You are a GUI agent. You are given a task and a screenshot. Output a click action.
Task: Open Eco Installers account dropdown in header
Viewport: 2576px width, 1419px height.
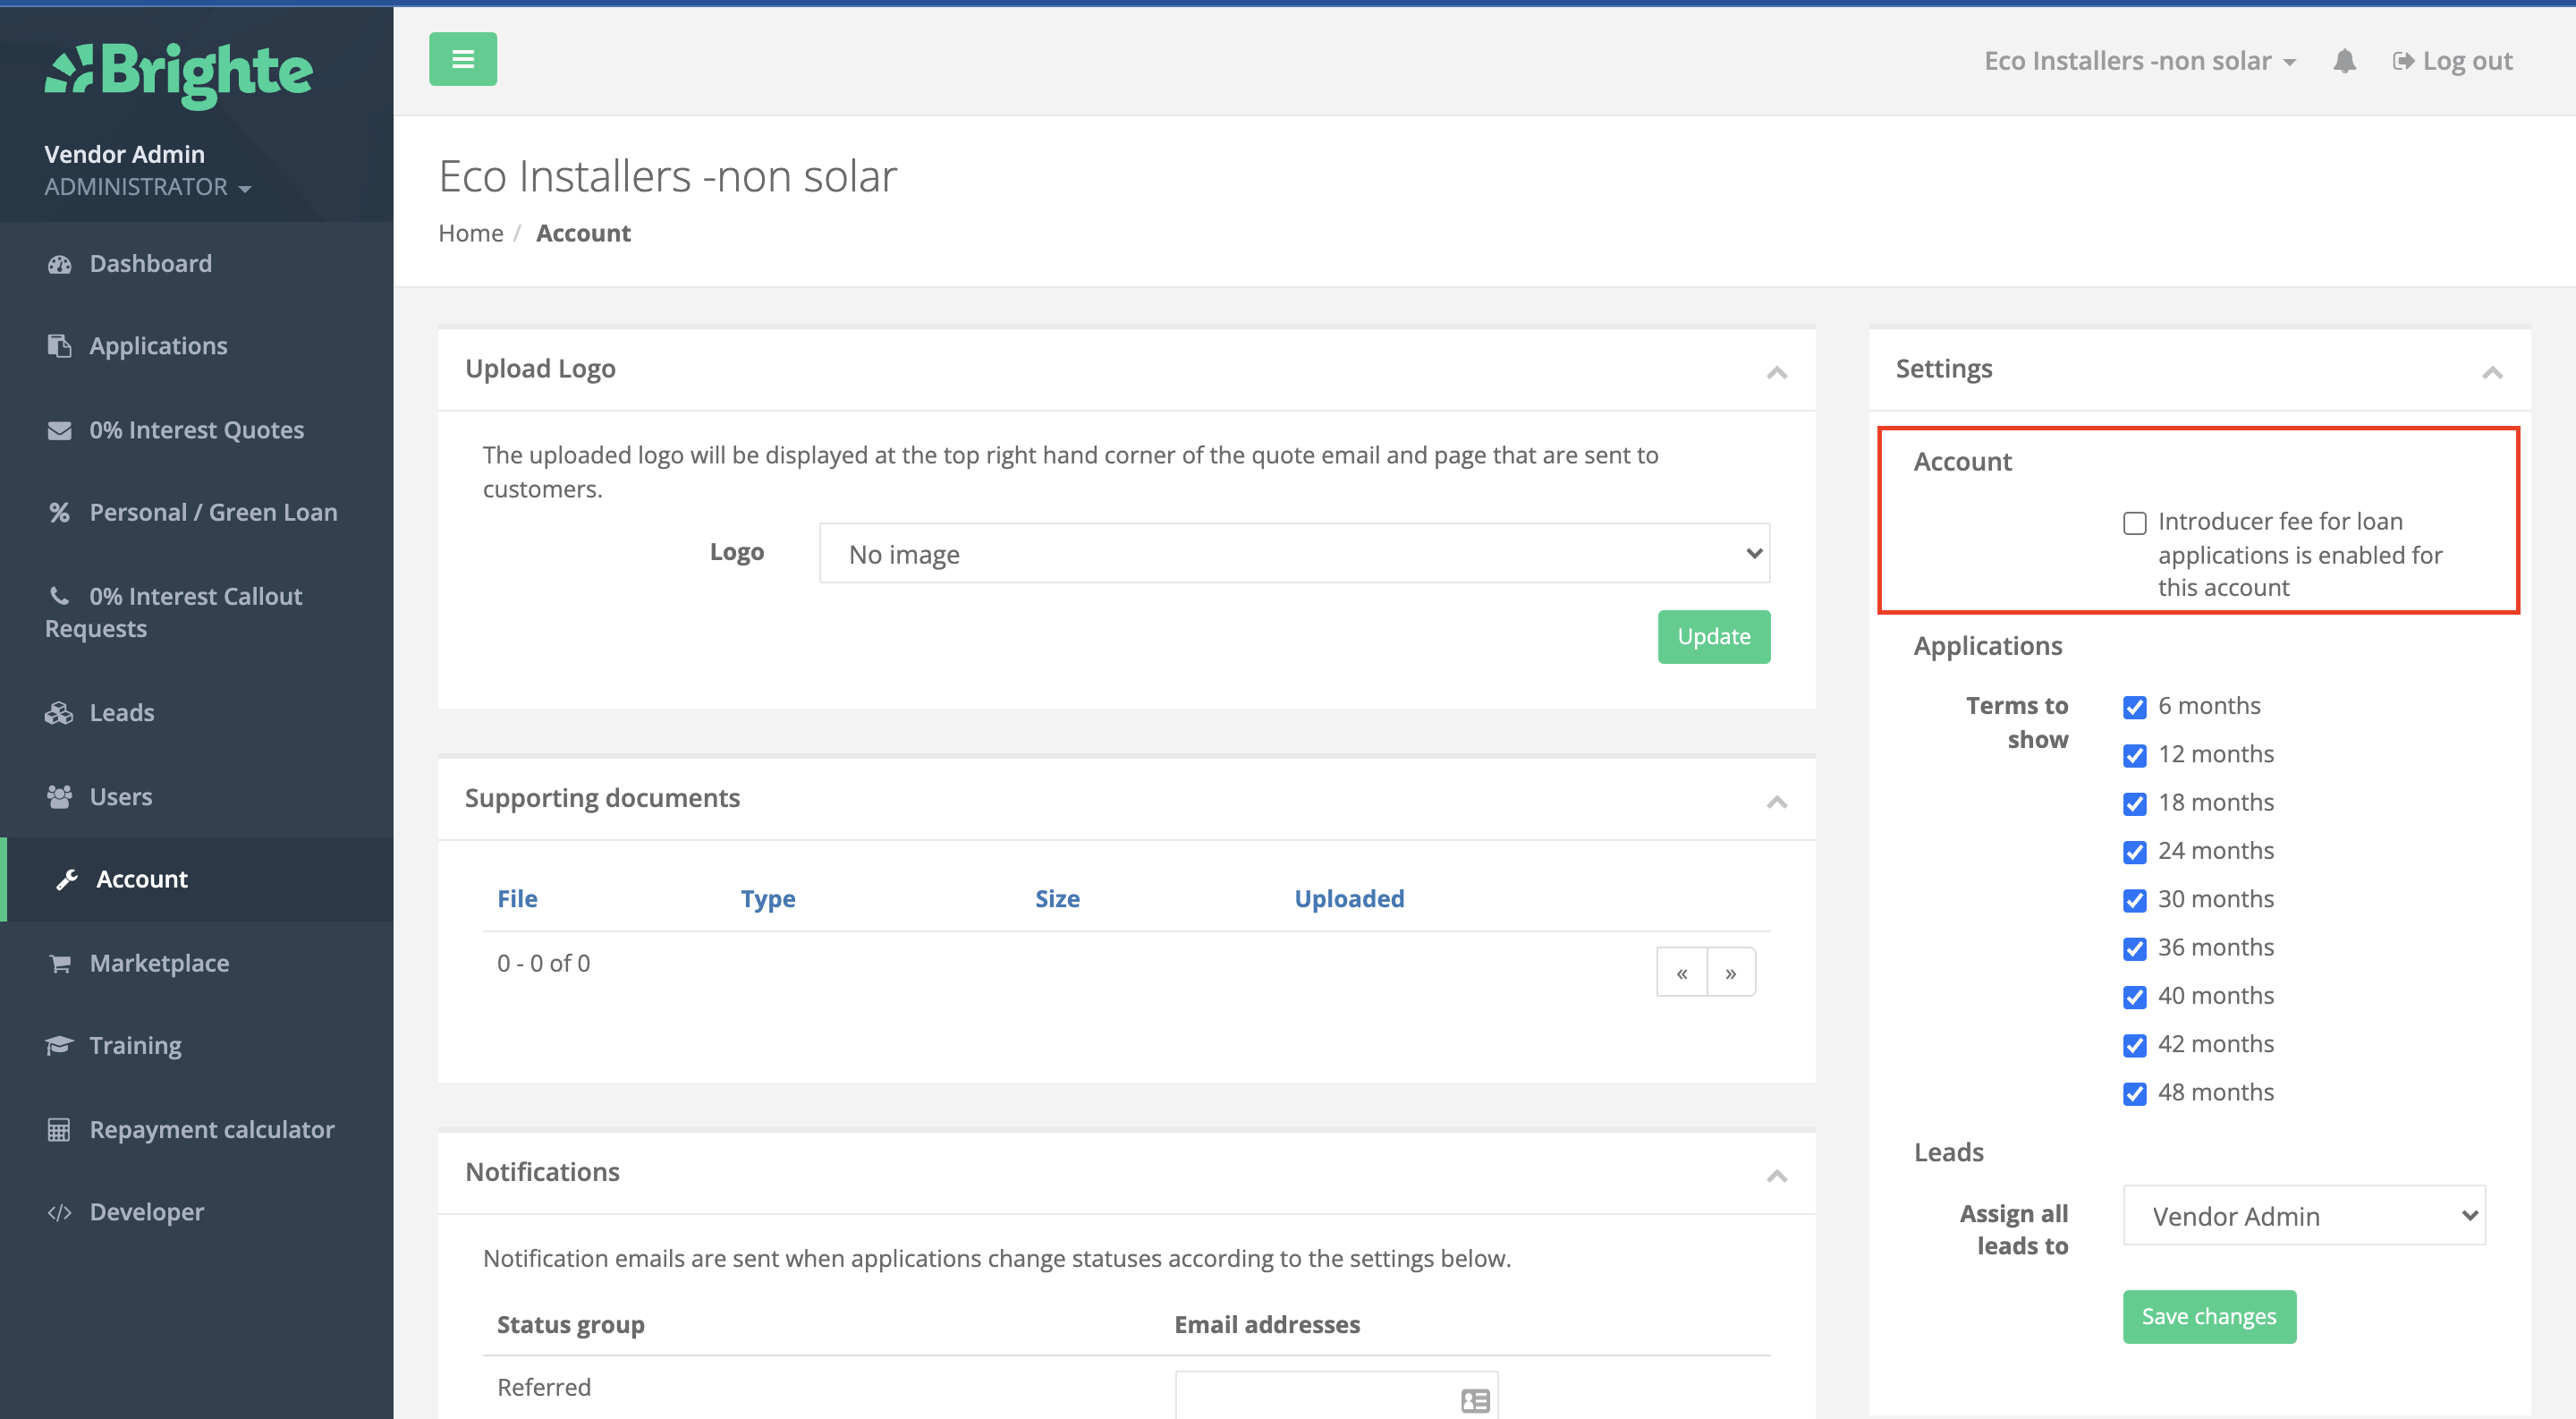coord(2140,61)
